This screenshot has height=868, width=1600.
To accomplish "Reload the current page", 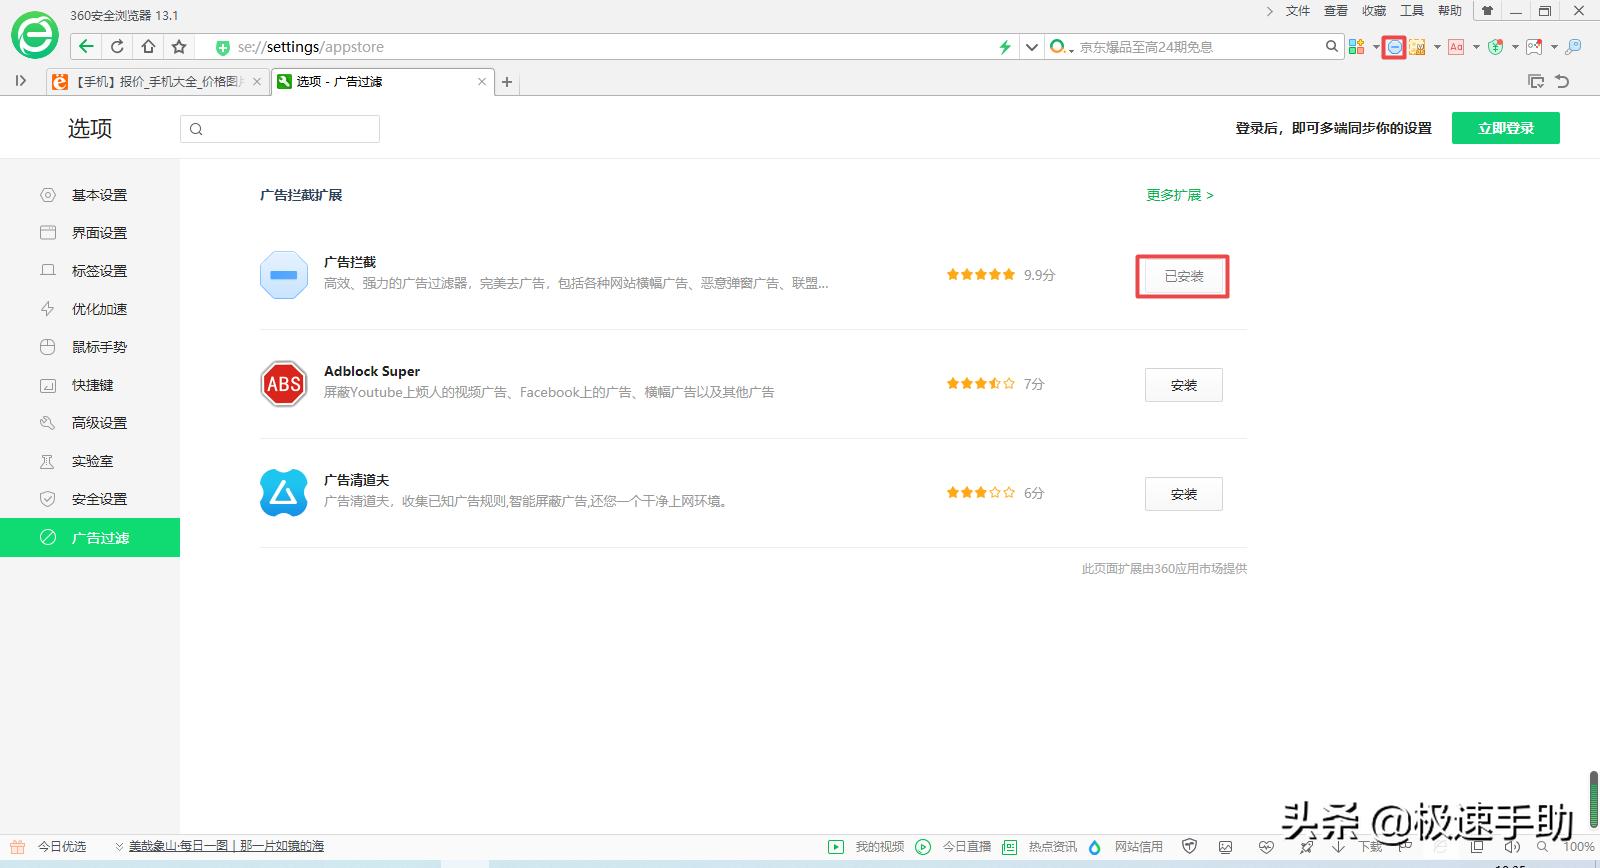I will [117, 46].
